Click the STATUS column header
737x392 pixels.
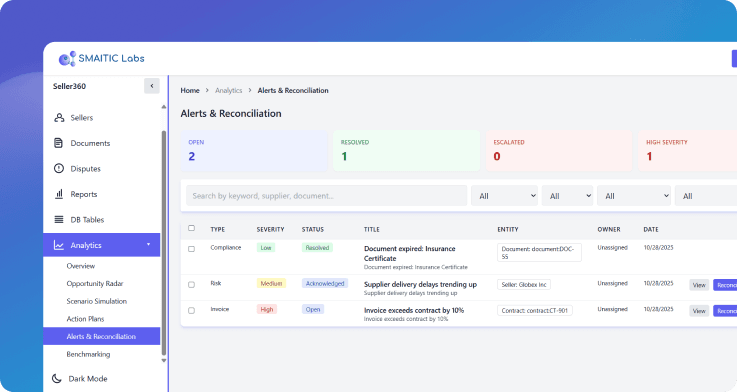pos(313,229)
